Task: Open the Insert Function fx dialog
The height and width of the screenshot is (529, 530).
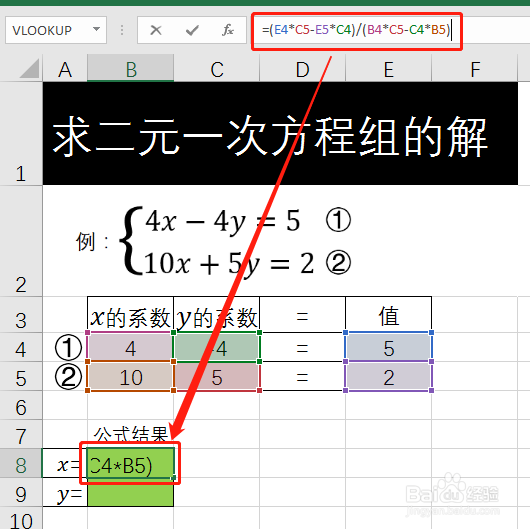Action: pos(228,30)
